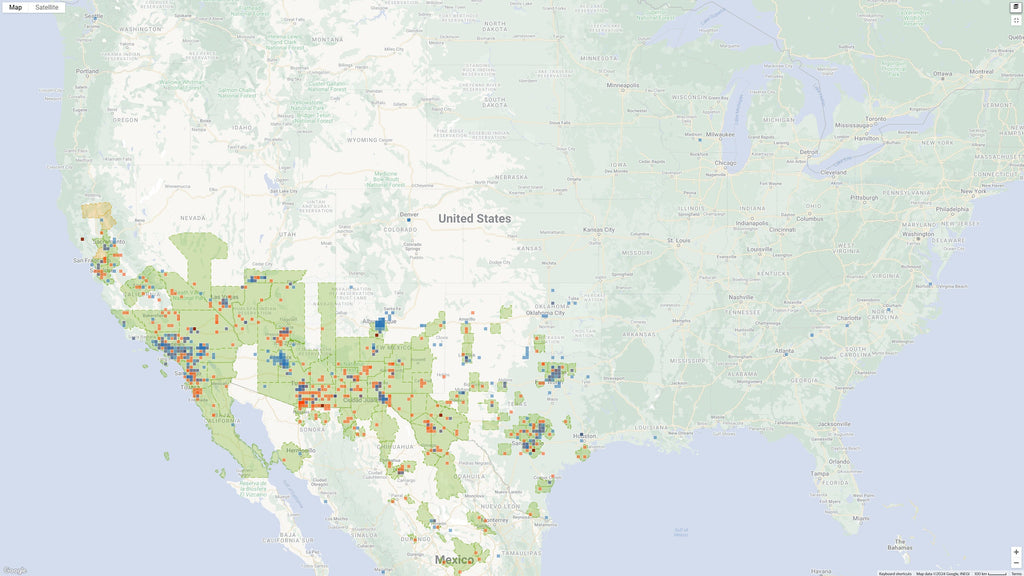This screenshot has width=1024, height=576.
Task: Zoom out with the minus button
Action: 1016,562
